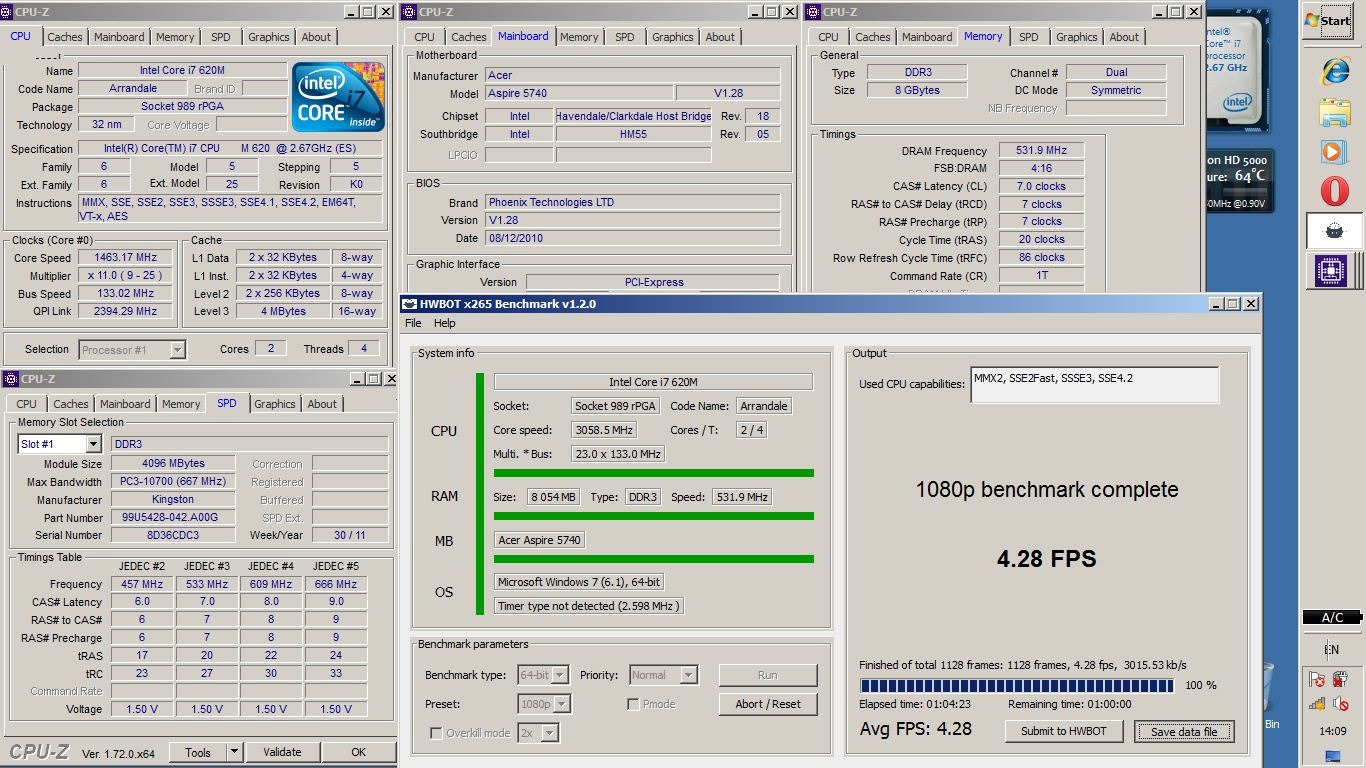Switch to Caches tab in CPU window
The image size is (1366, 768).
pos(65,37)
